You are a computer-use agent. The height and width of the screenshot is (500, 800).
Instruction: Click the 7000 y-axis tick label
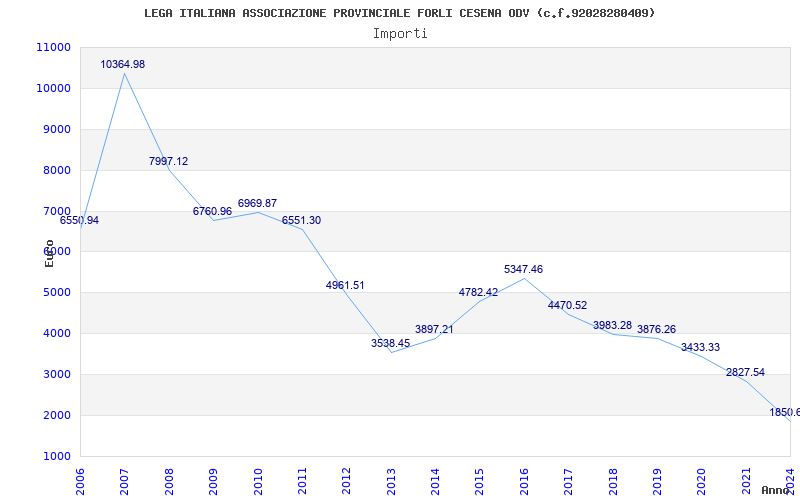pos(57,211)
